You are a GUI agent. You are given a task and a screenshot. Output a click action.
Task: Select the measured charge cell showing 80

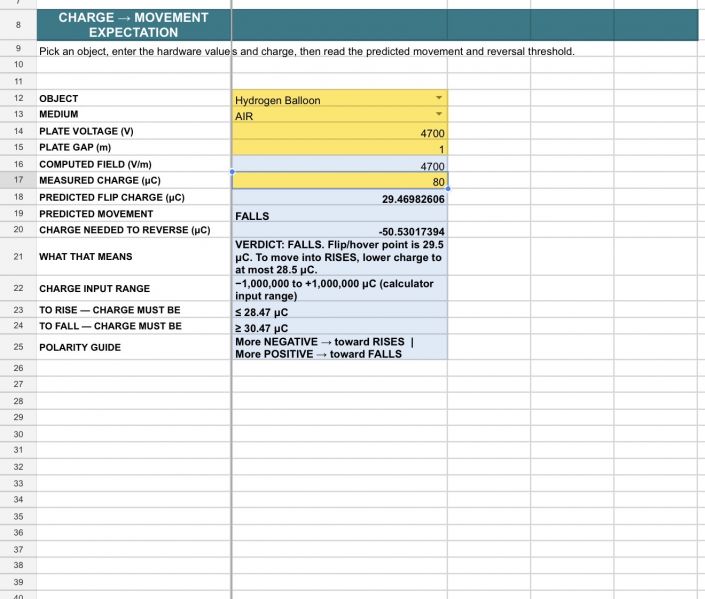(x=339, y=181)
